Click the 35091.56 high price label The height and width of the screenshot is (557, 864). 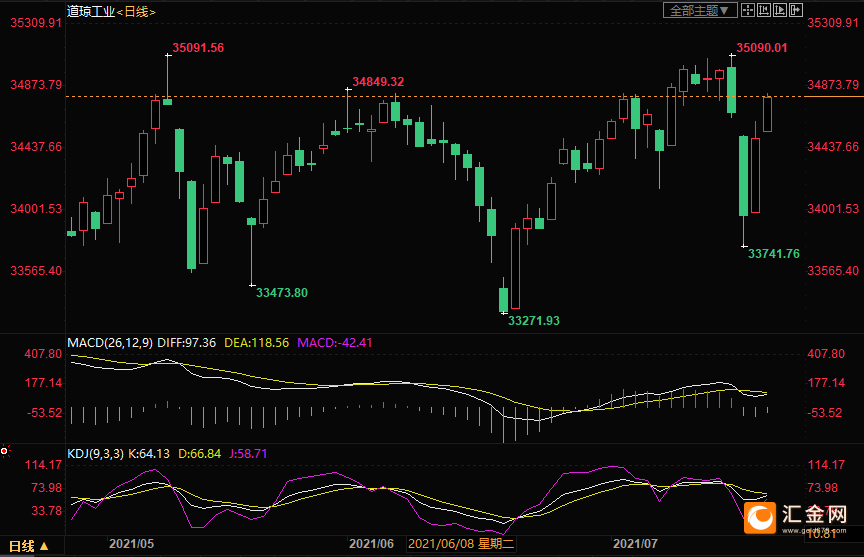point(198,48)
